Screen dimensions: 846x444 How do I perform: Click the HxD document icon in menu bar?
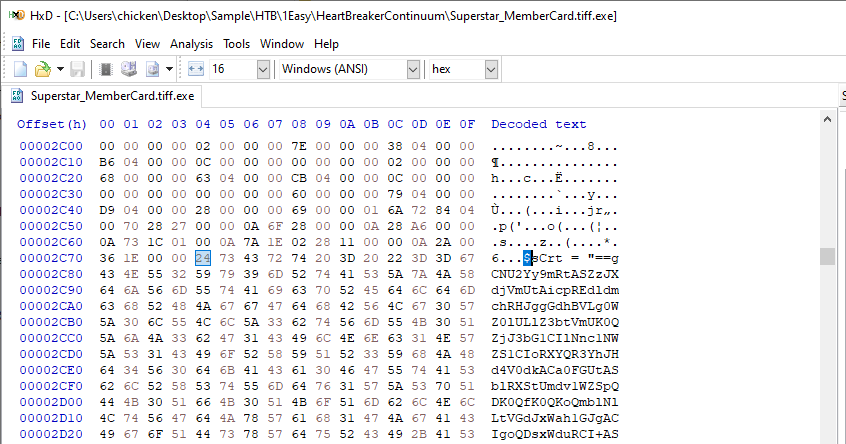pos(18,44)
